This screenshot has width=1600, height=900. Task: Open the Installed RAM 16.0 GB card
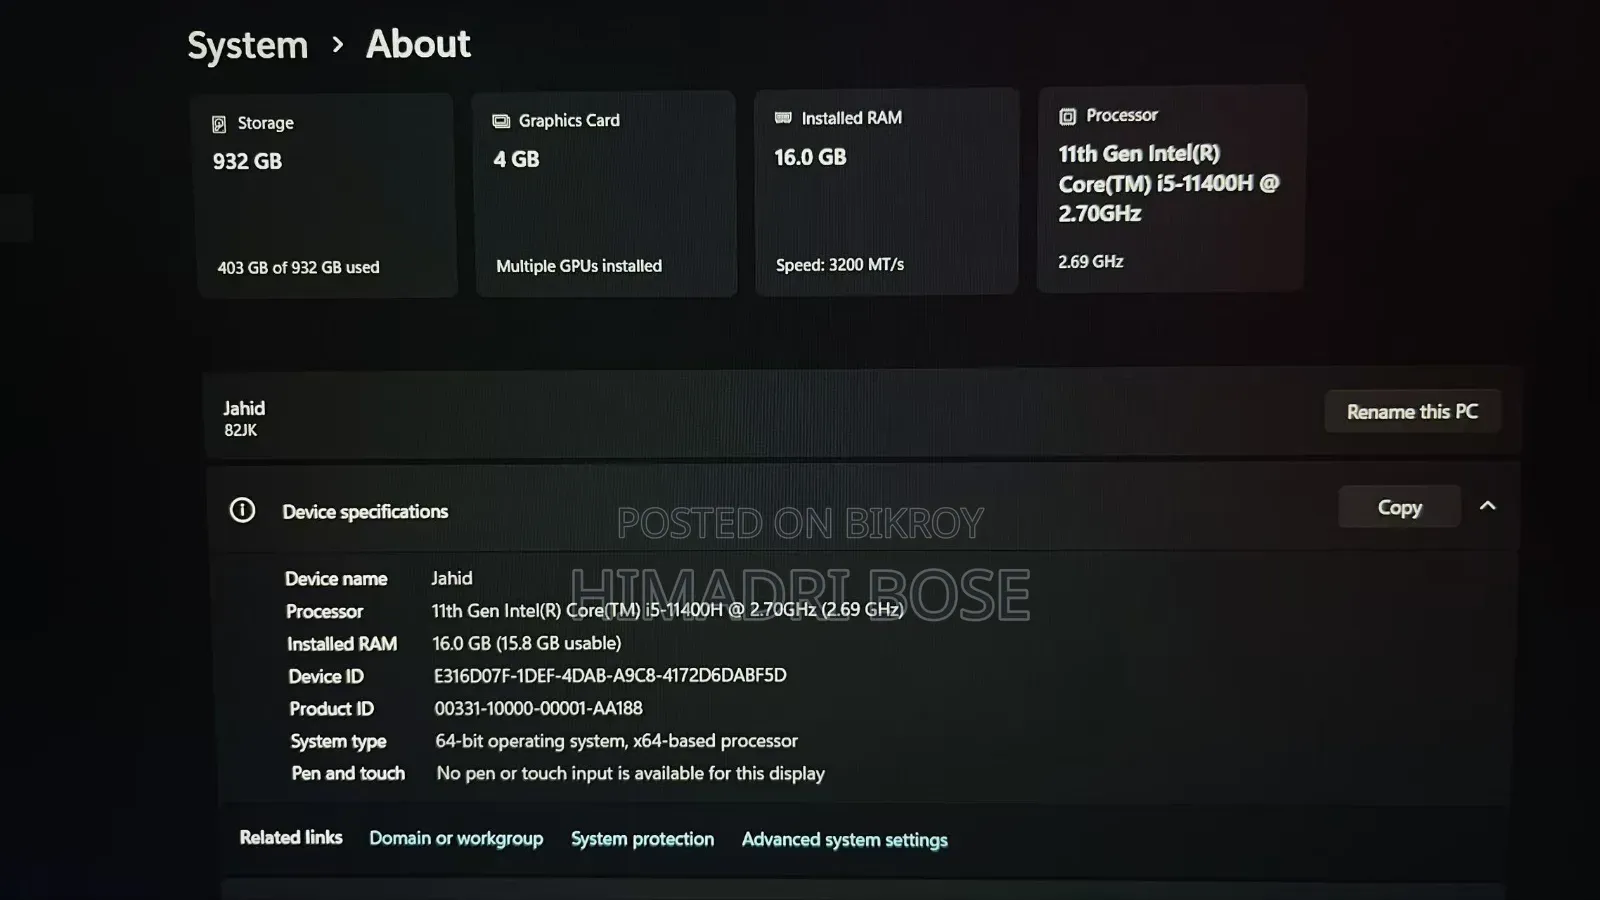pos(886,192)
